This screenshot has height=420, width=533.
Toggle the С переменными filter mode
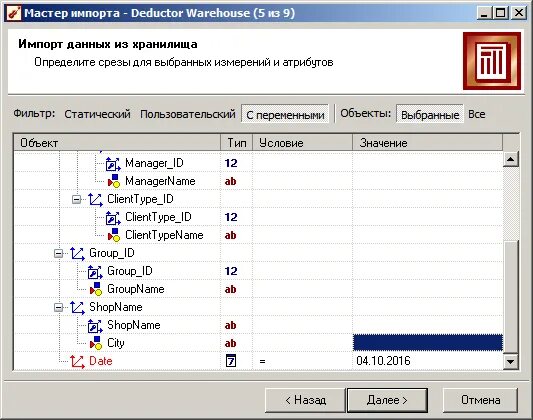[x=285, y=115]
